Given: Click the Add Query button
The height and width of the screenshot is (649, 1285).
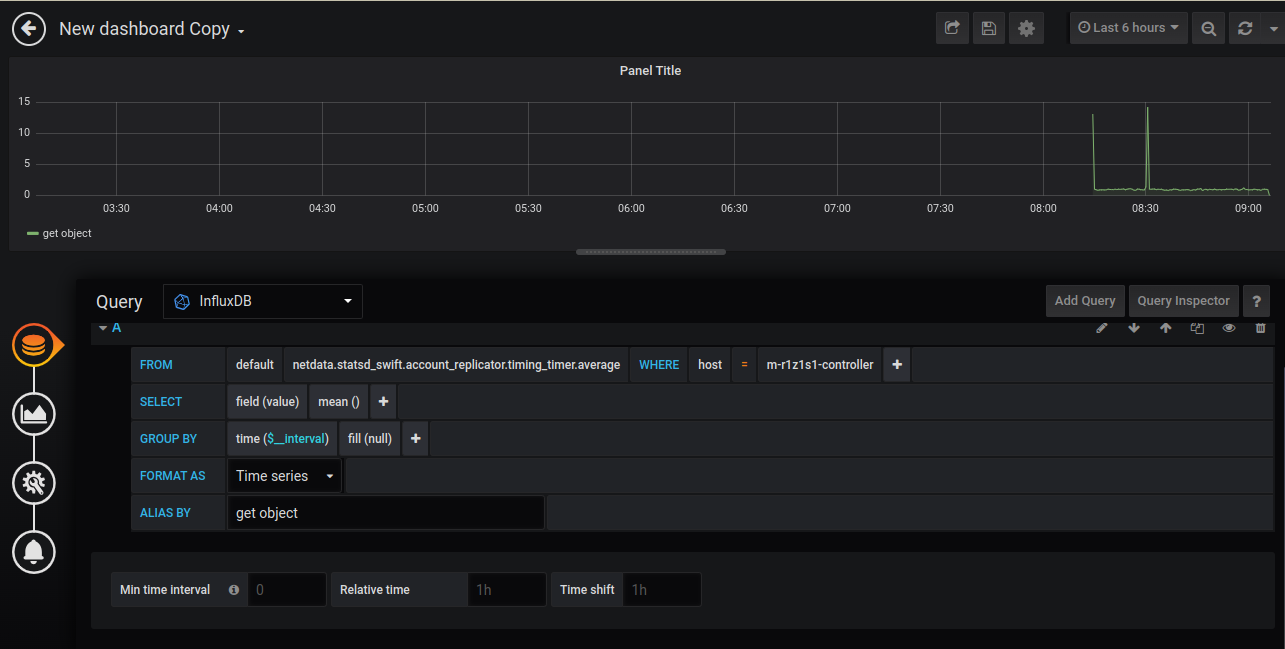Looking at the screenshot, I should (1085, 301).
